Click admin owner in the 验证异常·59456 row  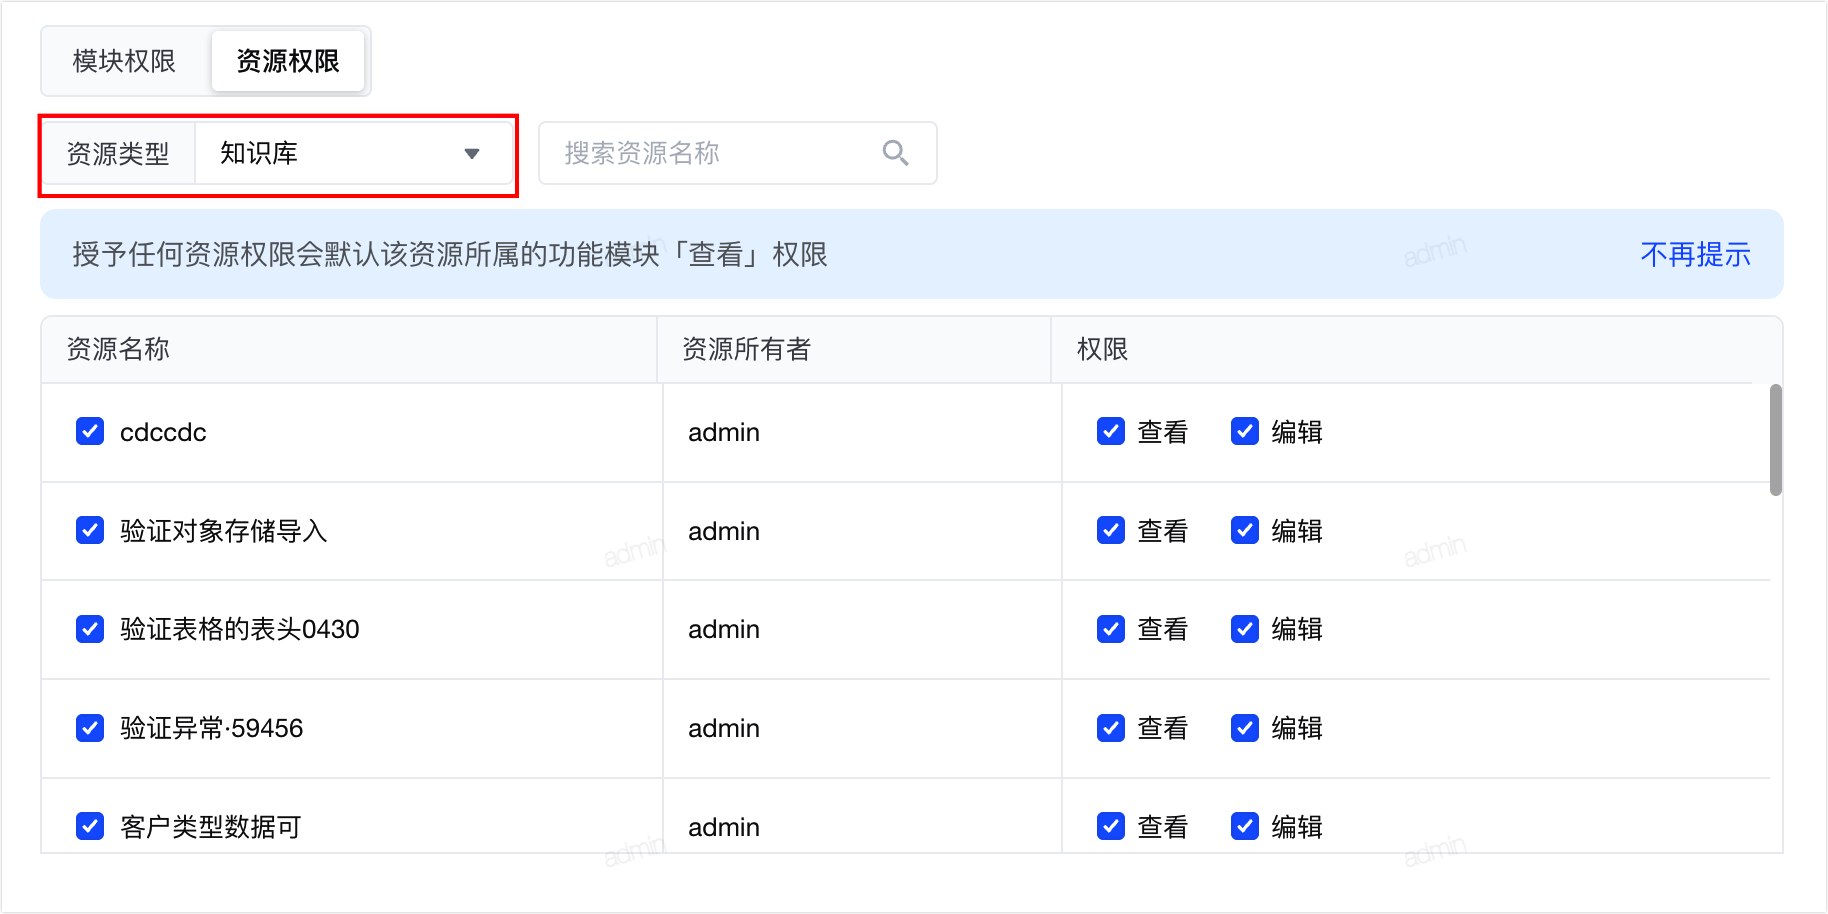coord(724,728)
